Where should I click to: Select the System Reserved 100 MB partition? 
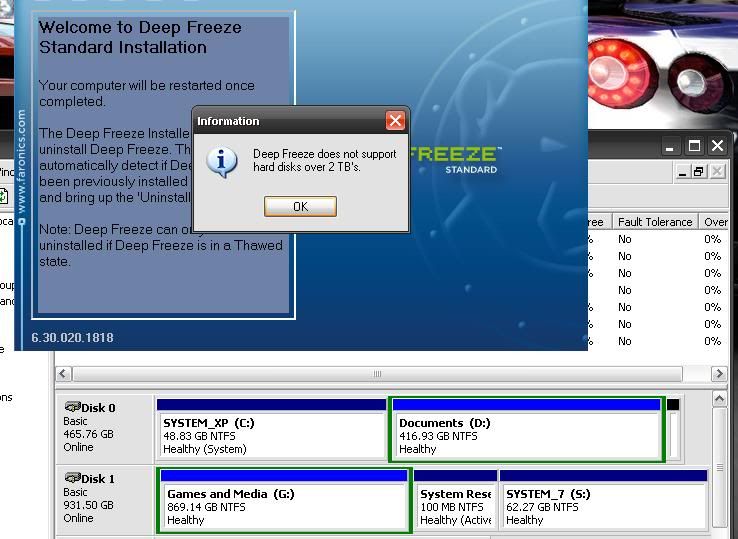click(455, 500)
